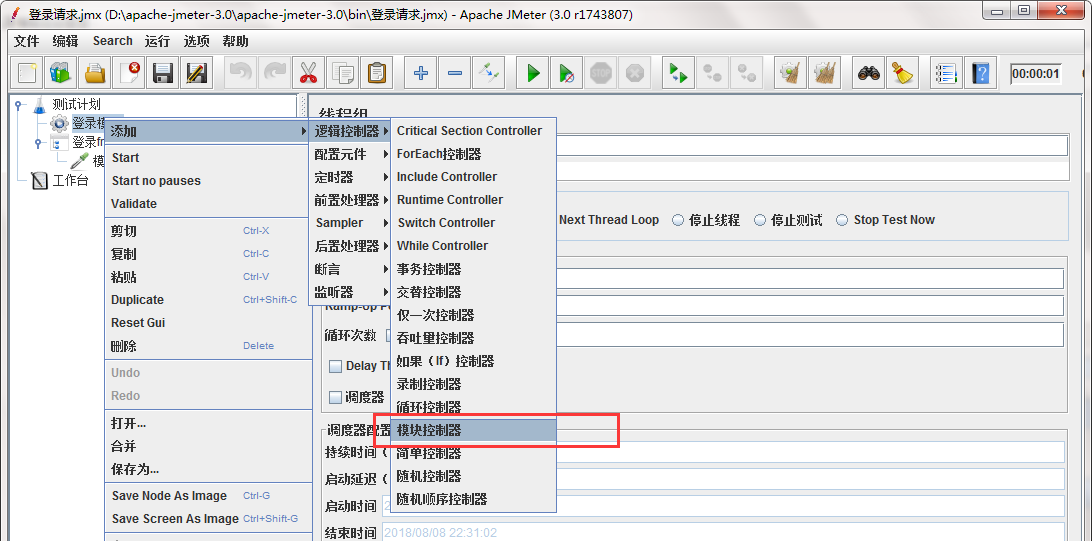Choose Critical Section Controller
The image size is (1092, 541).
(474, 131)
